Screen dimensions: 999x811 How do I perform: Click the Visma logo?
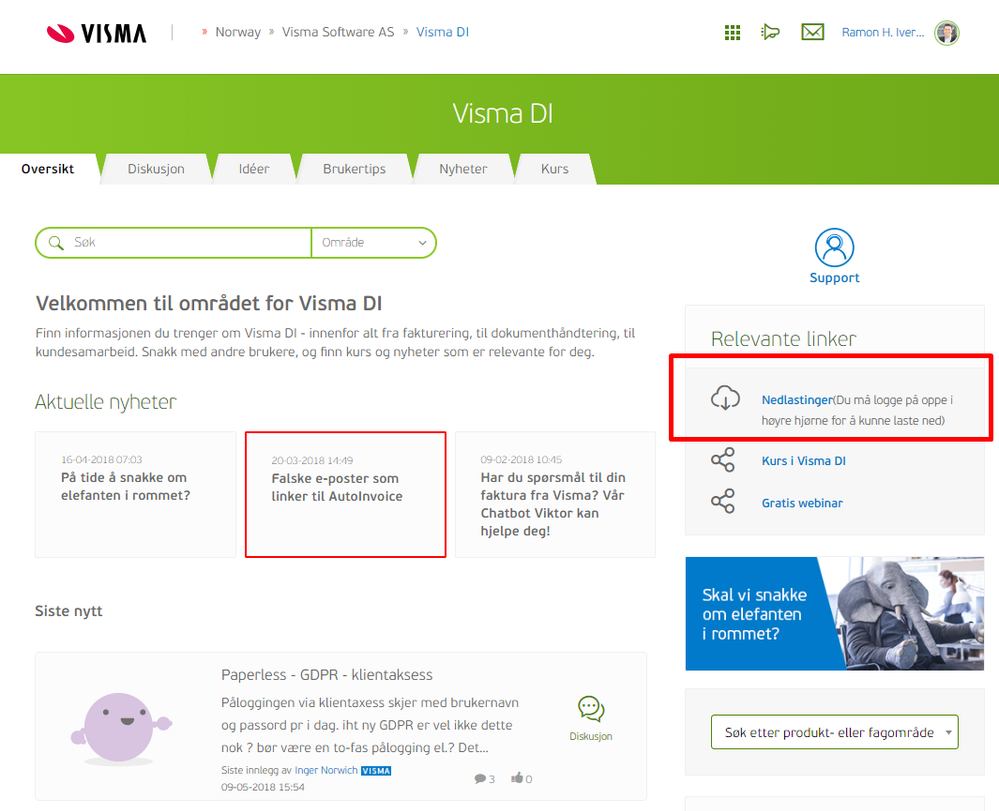coord(96,32)
